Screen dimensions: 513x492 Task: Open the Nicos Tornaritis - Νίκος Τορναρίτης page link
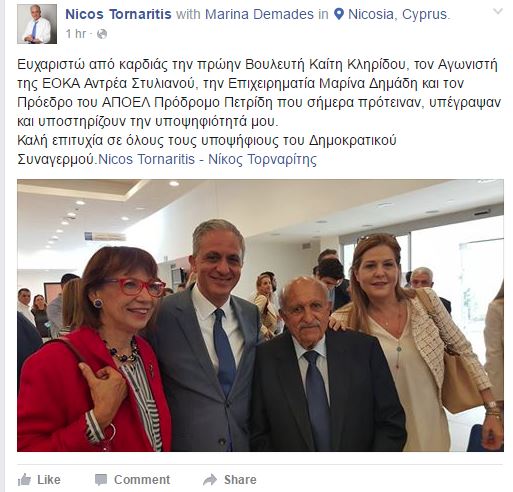click(207, 159)
